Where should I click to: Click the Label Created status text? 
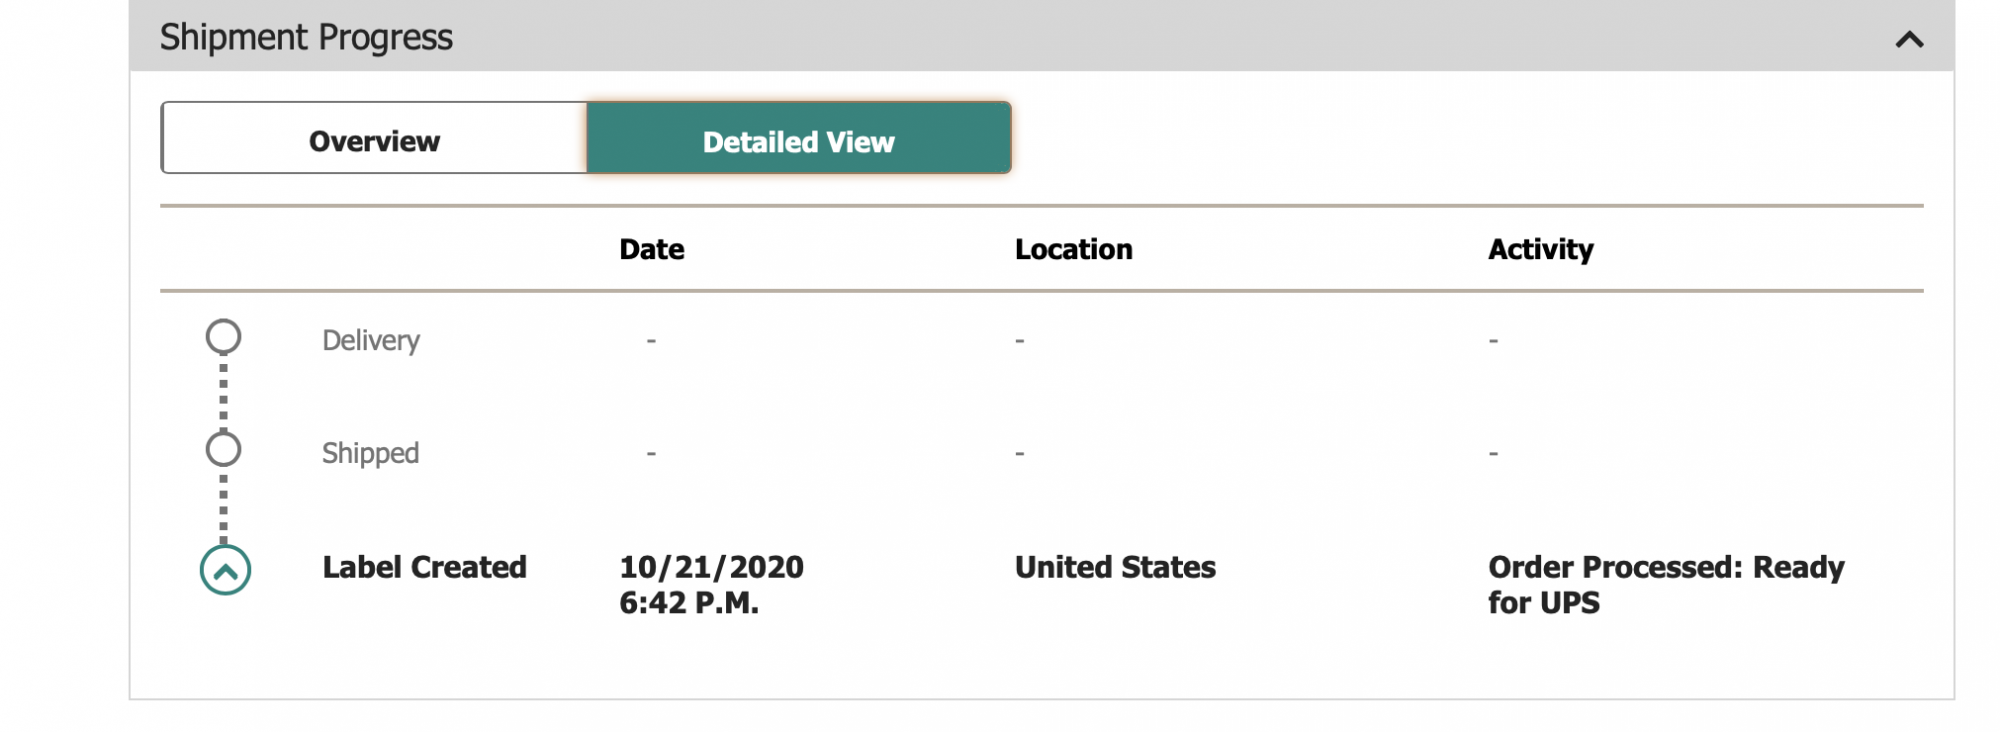tap(424, 567)
